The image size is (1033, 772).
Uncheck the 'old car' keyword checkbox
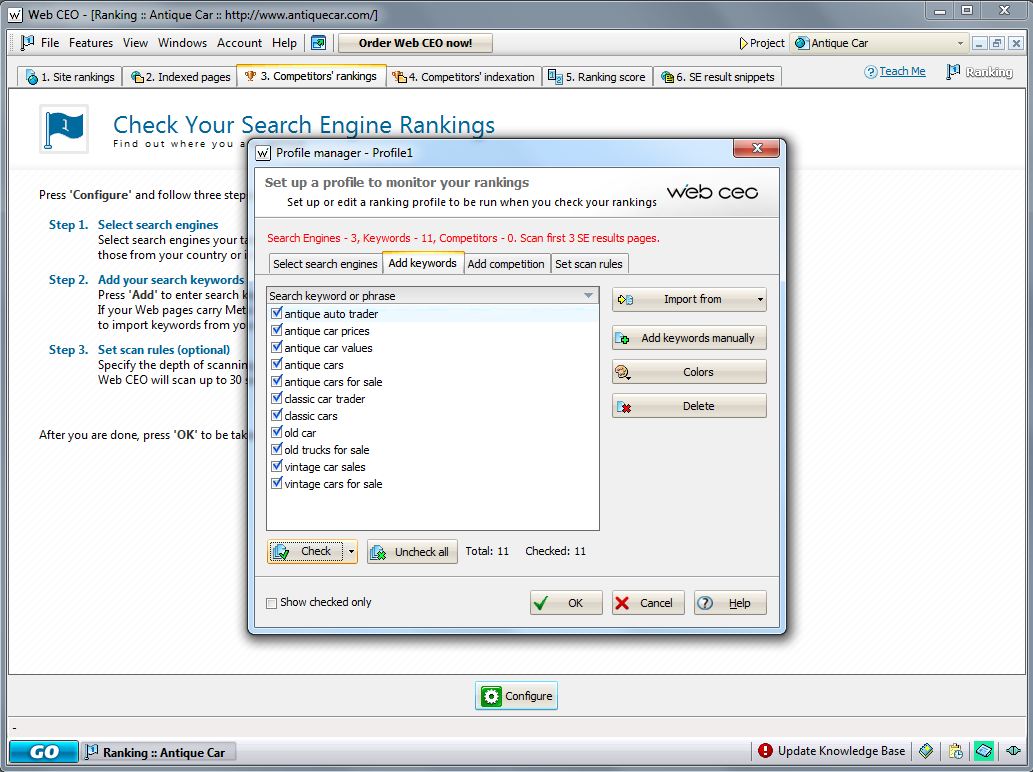click(277, 433)
